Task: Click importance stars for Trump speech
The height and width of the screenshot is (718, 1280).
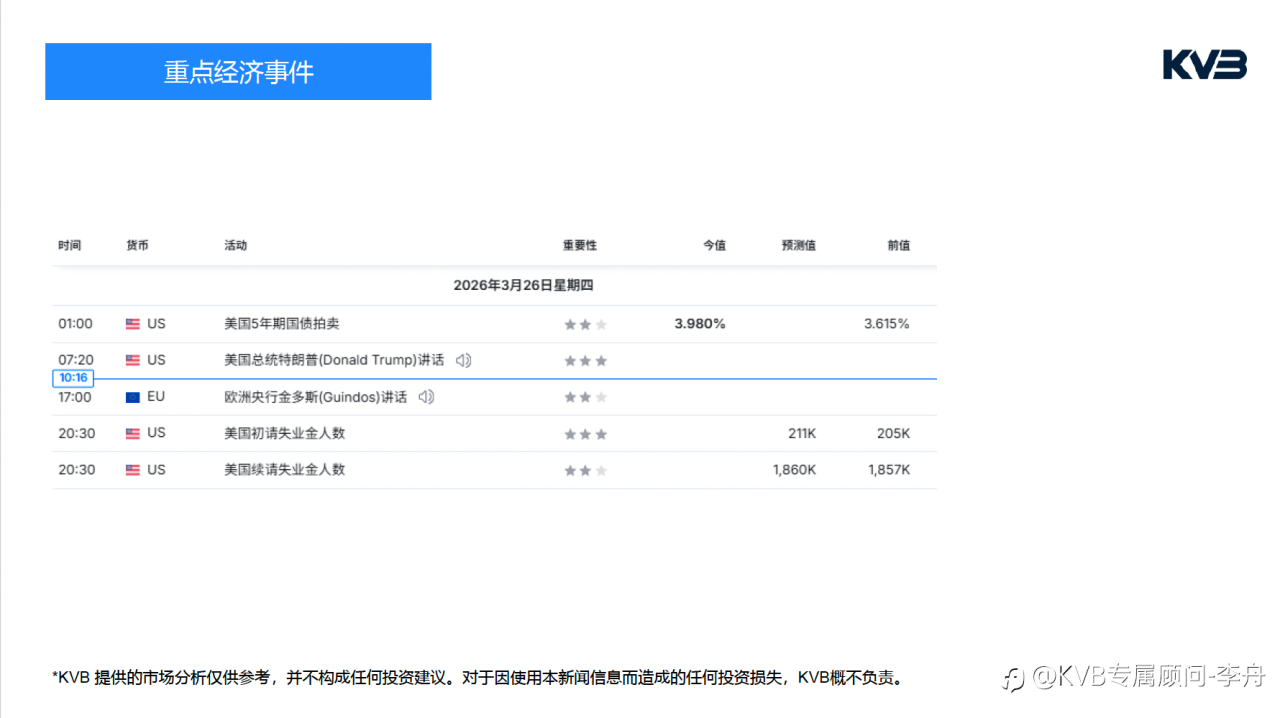Action: 586,360
